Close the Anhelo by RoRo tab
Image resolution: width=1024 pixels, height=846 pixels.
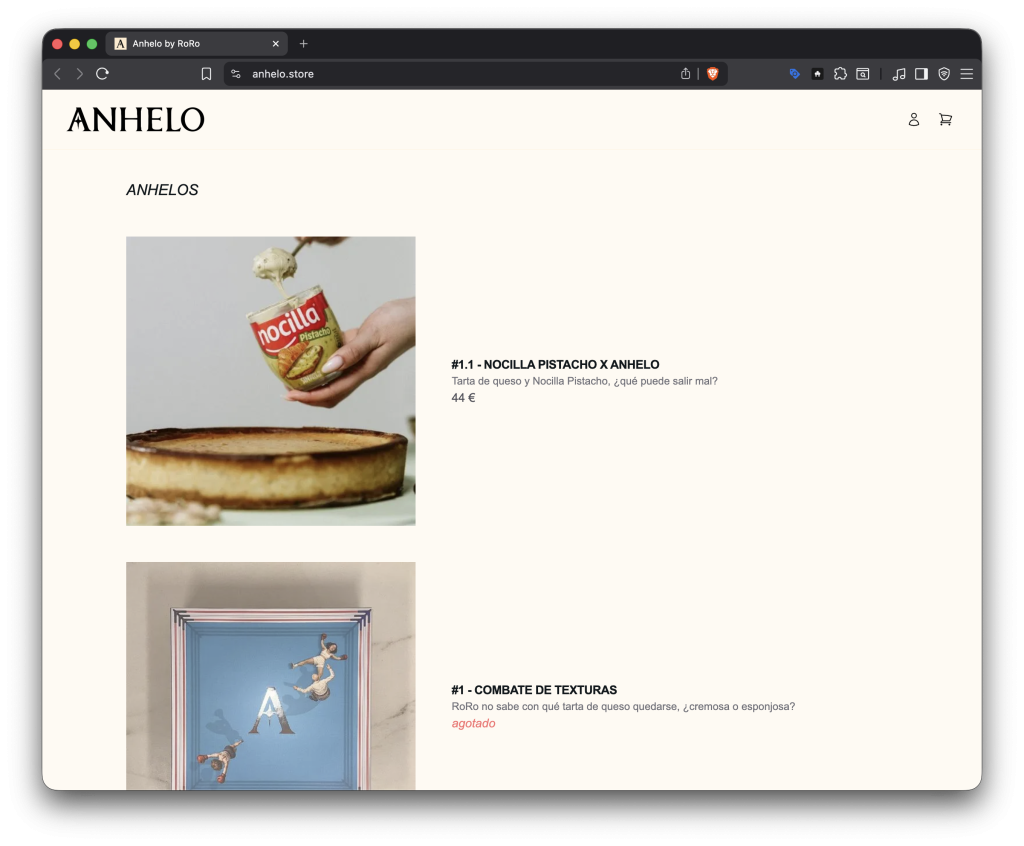pos(276,44)
